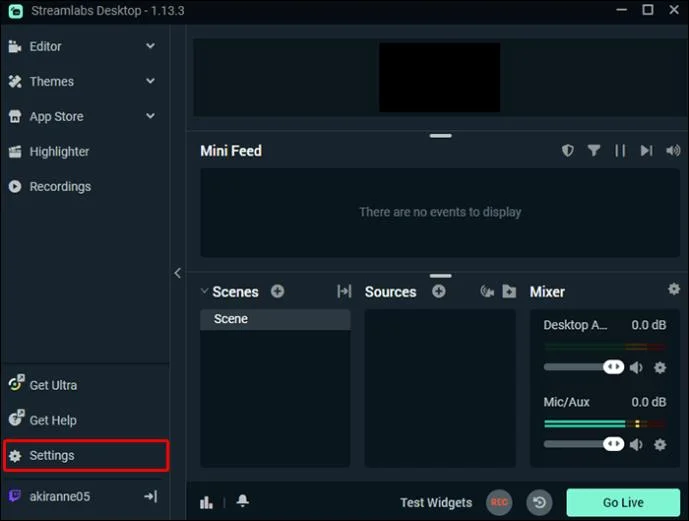Open Mic/Aux source settings gear
The image size is (689, 521).
(x=660, y=445)
